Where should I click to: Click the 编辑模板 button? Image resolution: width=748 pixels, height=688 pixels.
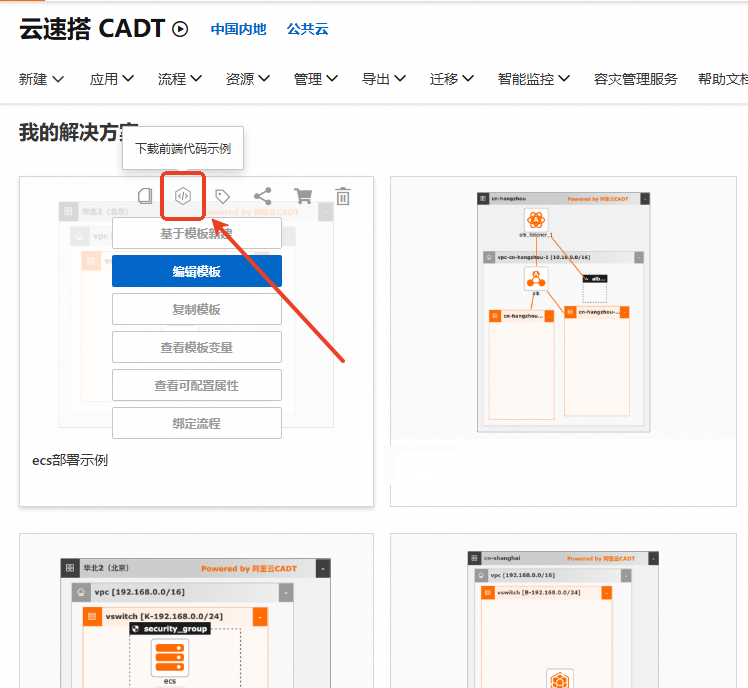pyautogui.click(x=197, y=271)
